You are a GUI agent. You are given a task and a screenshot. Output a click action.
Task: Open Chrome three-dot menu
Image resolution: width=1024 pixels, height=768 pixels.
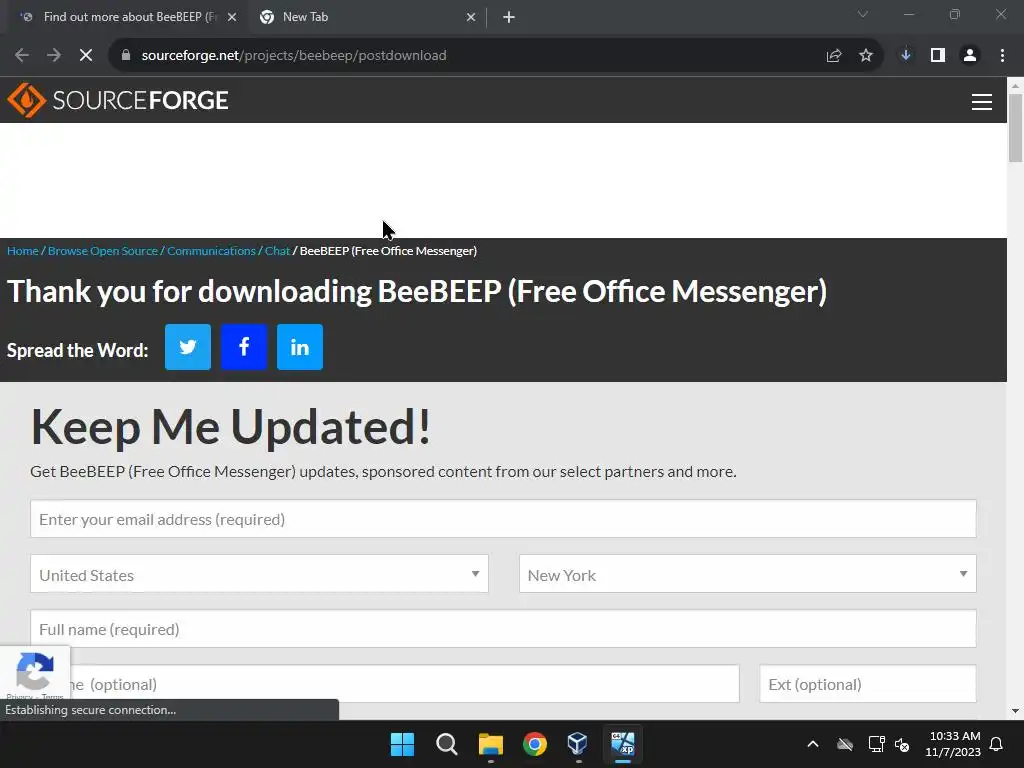point(1002,56)
